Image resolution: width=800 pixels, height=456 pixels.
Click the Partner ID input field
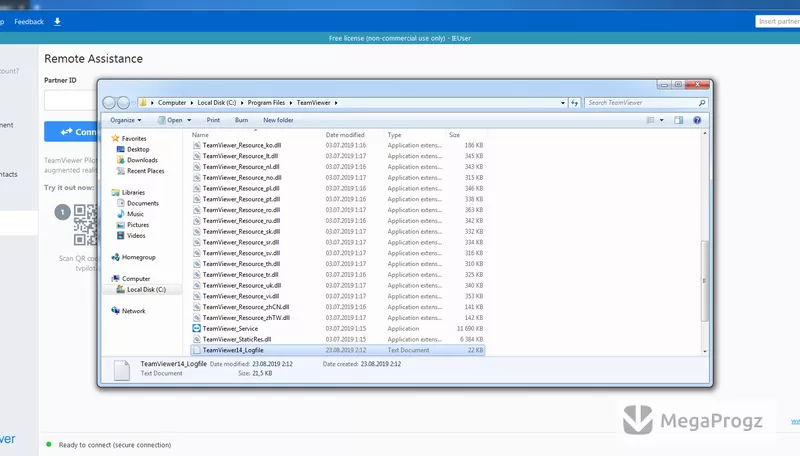tap(70, 100)
